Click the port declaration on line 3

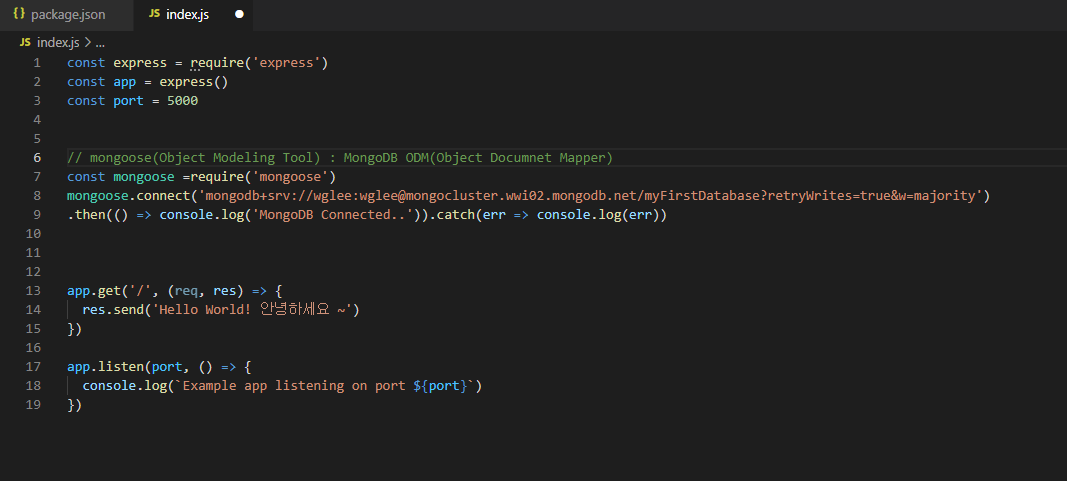point(132,101)
